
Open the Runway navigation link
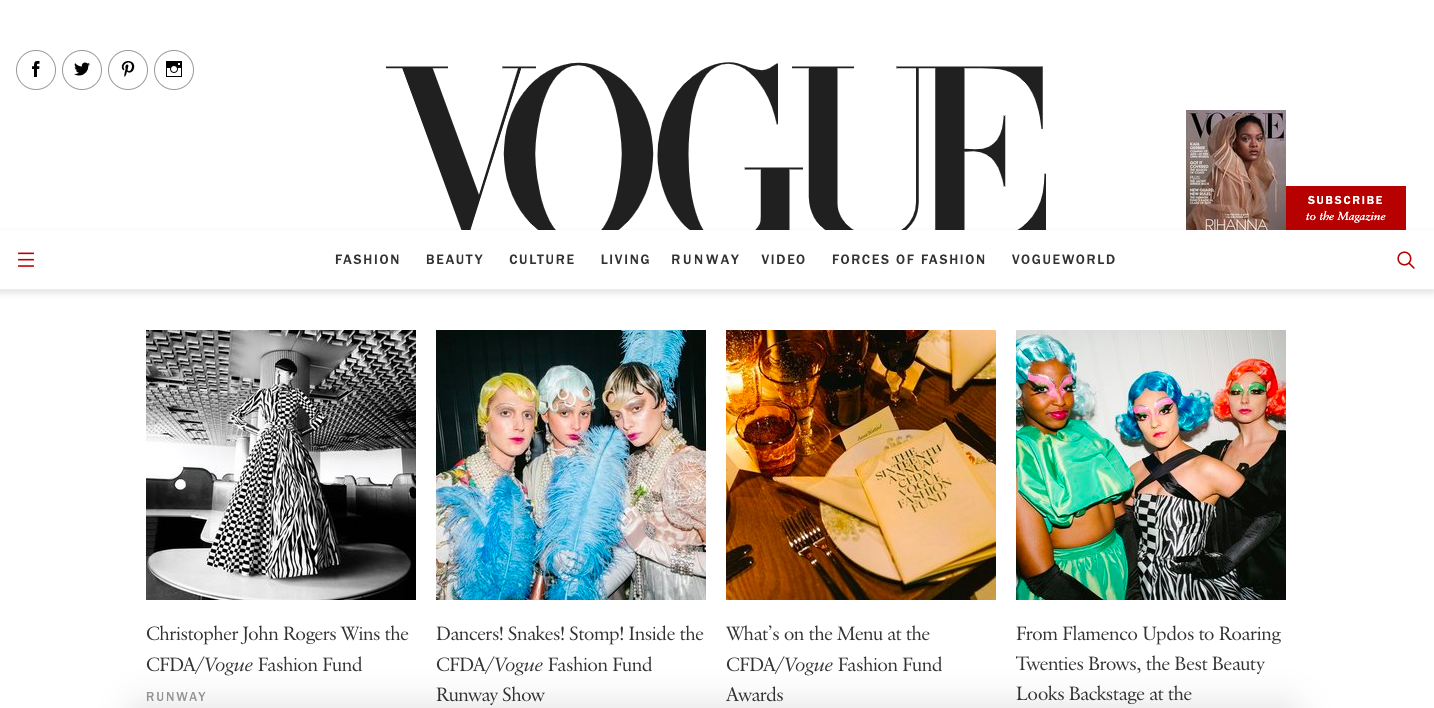[706, 259]
